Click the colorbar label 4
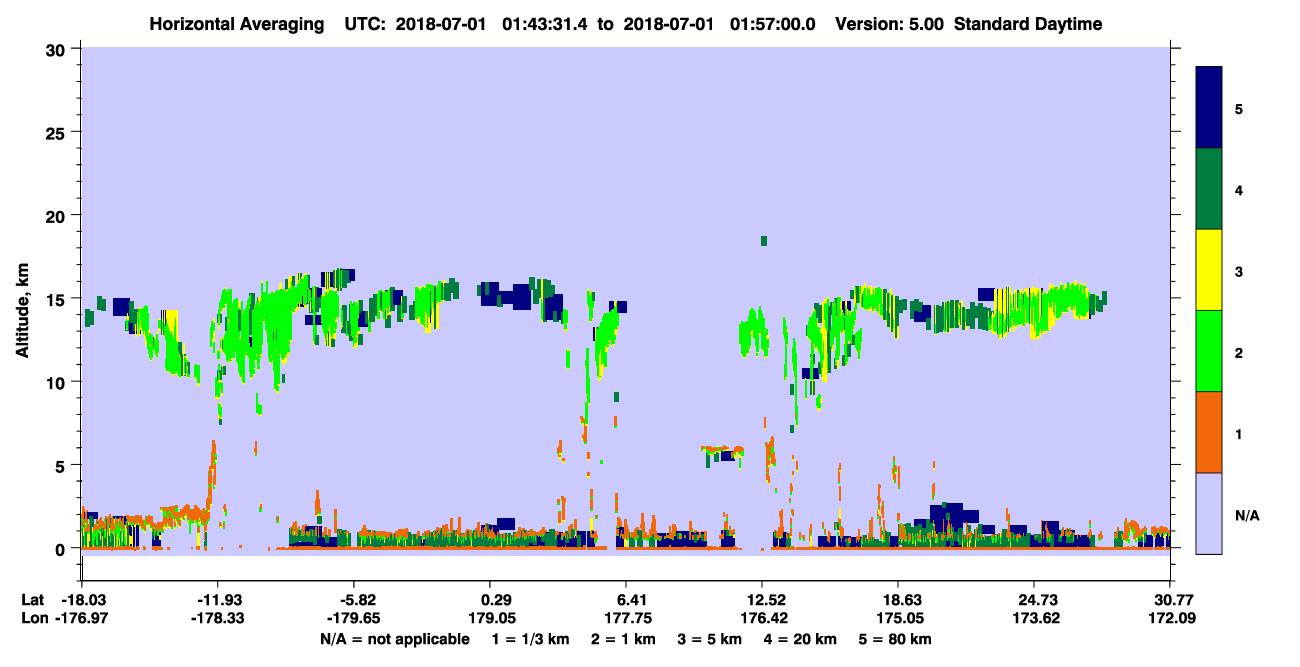 (x=1239, y=189)
